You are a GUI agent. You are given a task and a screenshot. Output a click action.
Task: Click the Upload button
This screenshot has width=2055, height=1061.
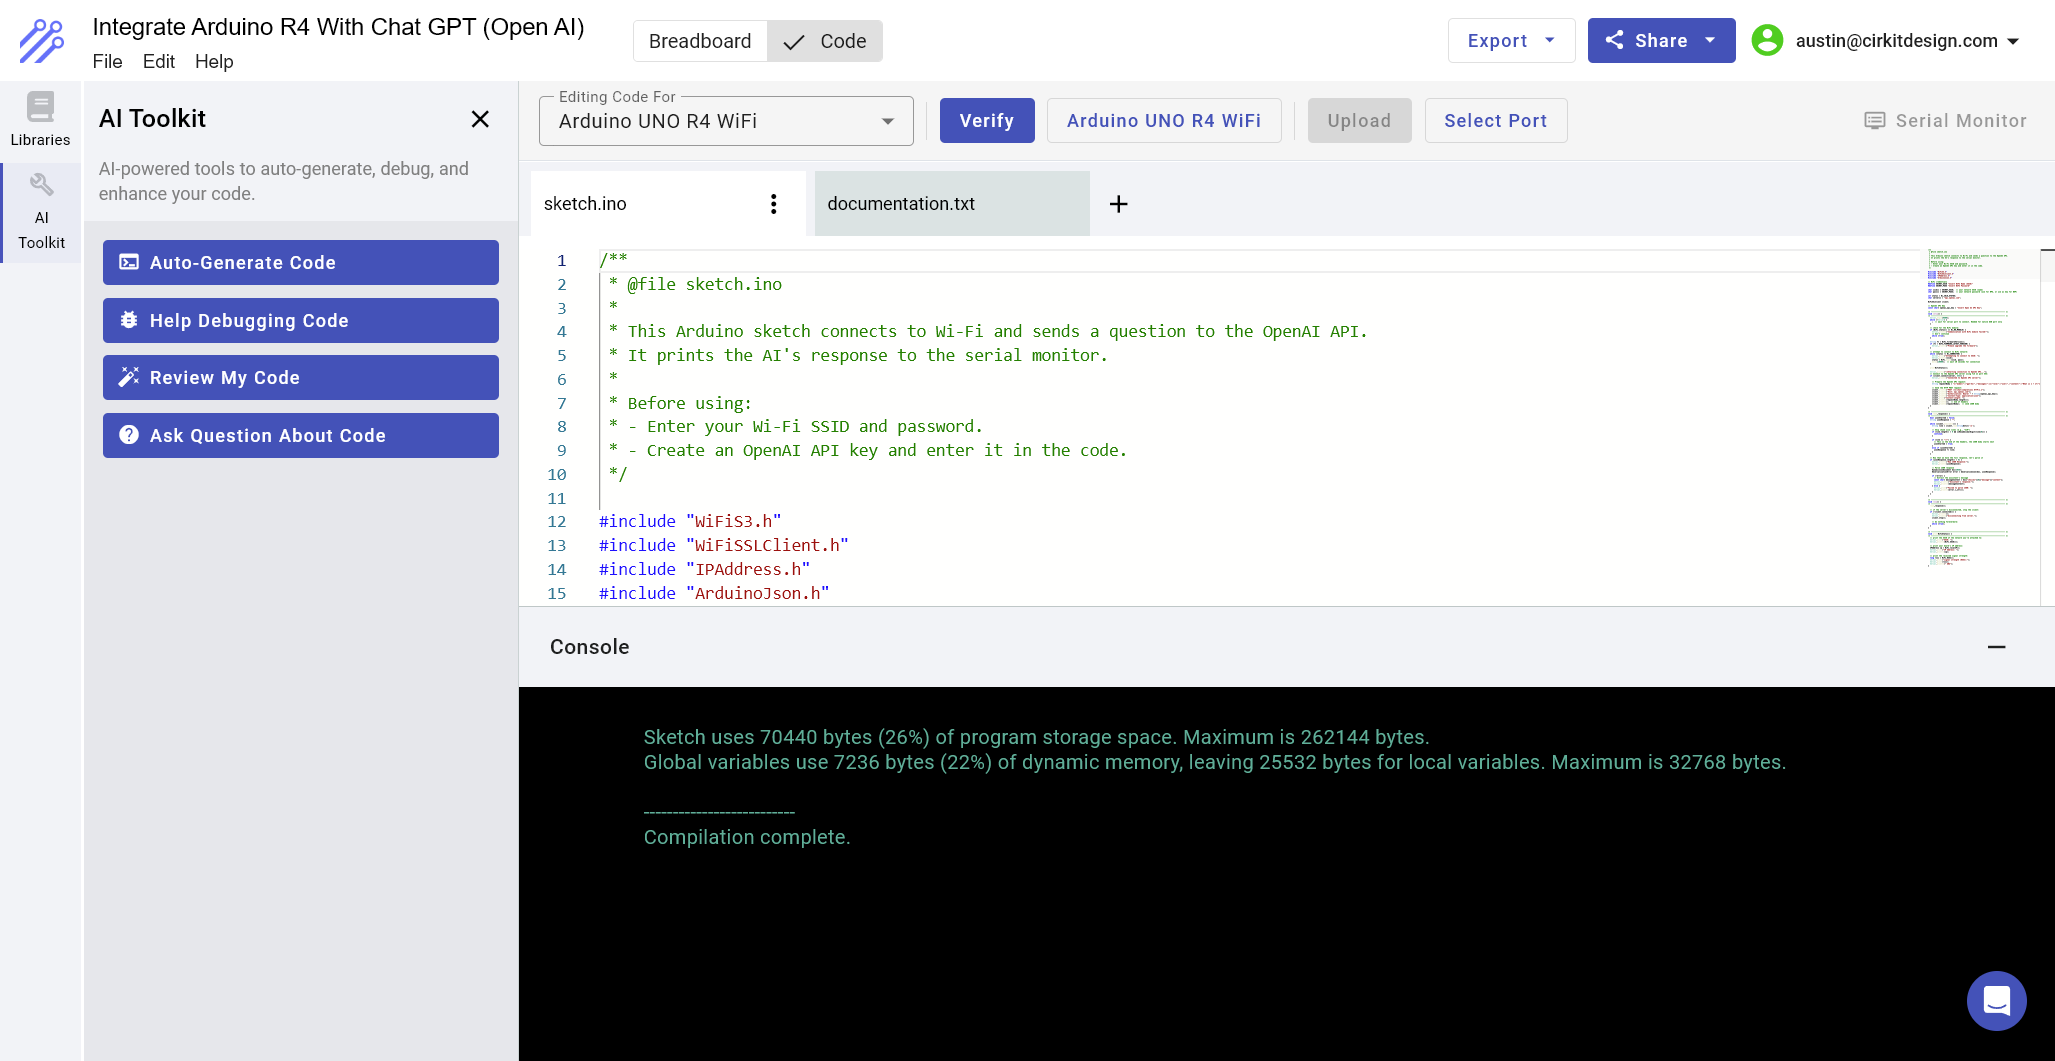1359,121
